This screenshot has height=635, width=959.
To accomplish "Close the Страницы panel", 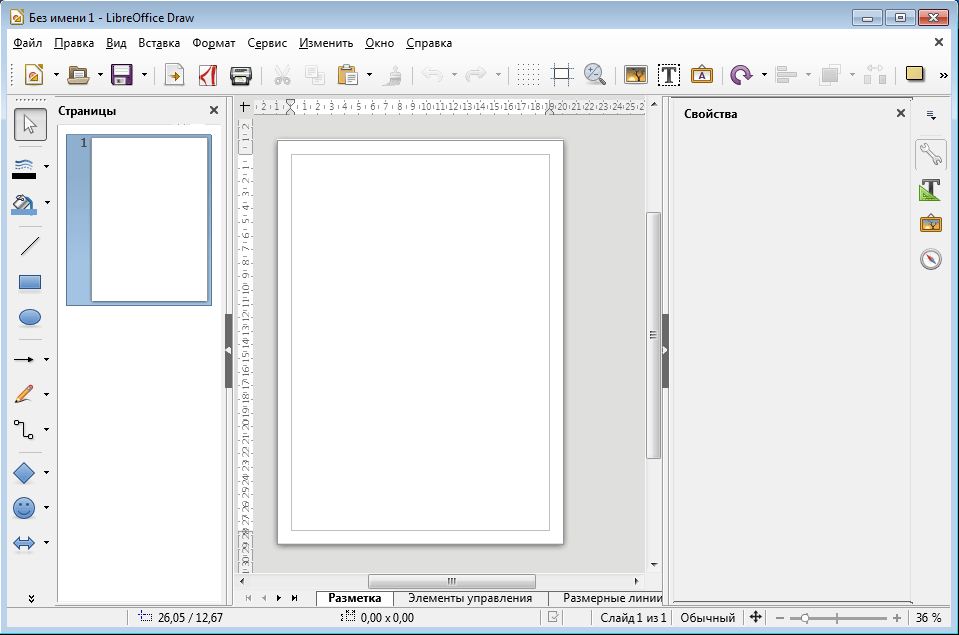I will [x=213, y=110].
